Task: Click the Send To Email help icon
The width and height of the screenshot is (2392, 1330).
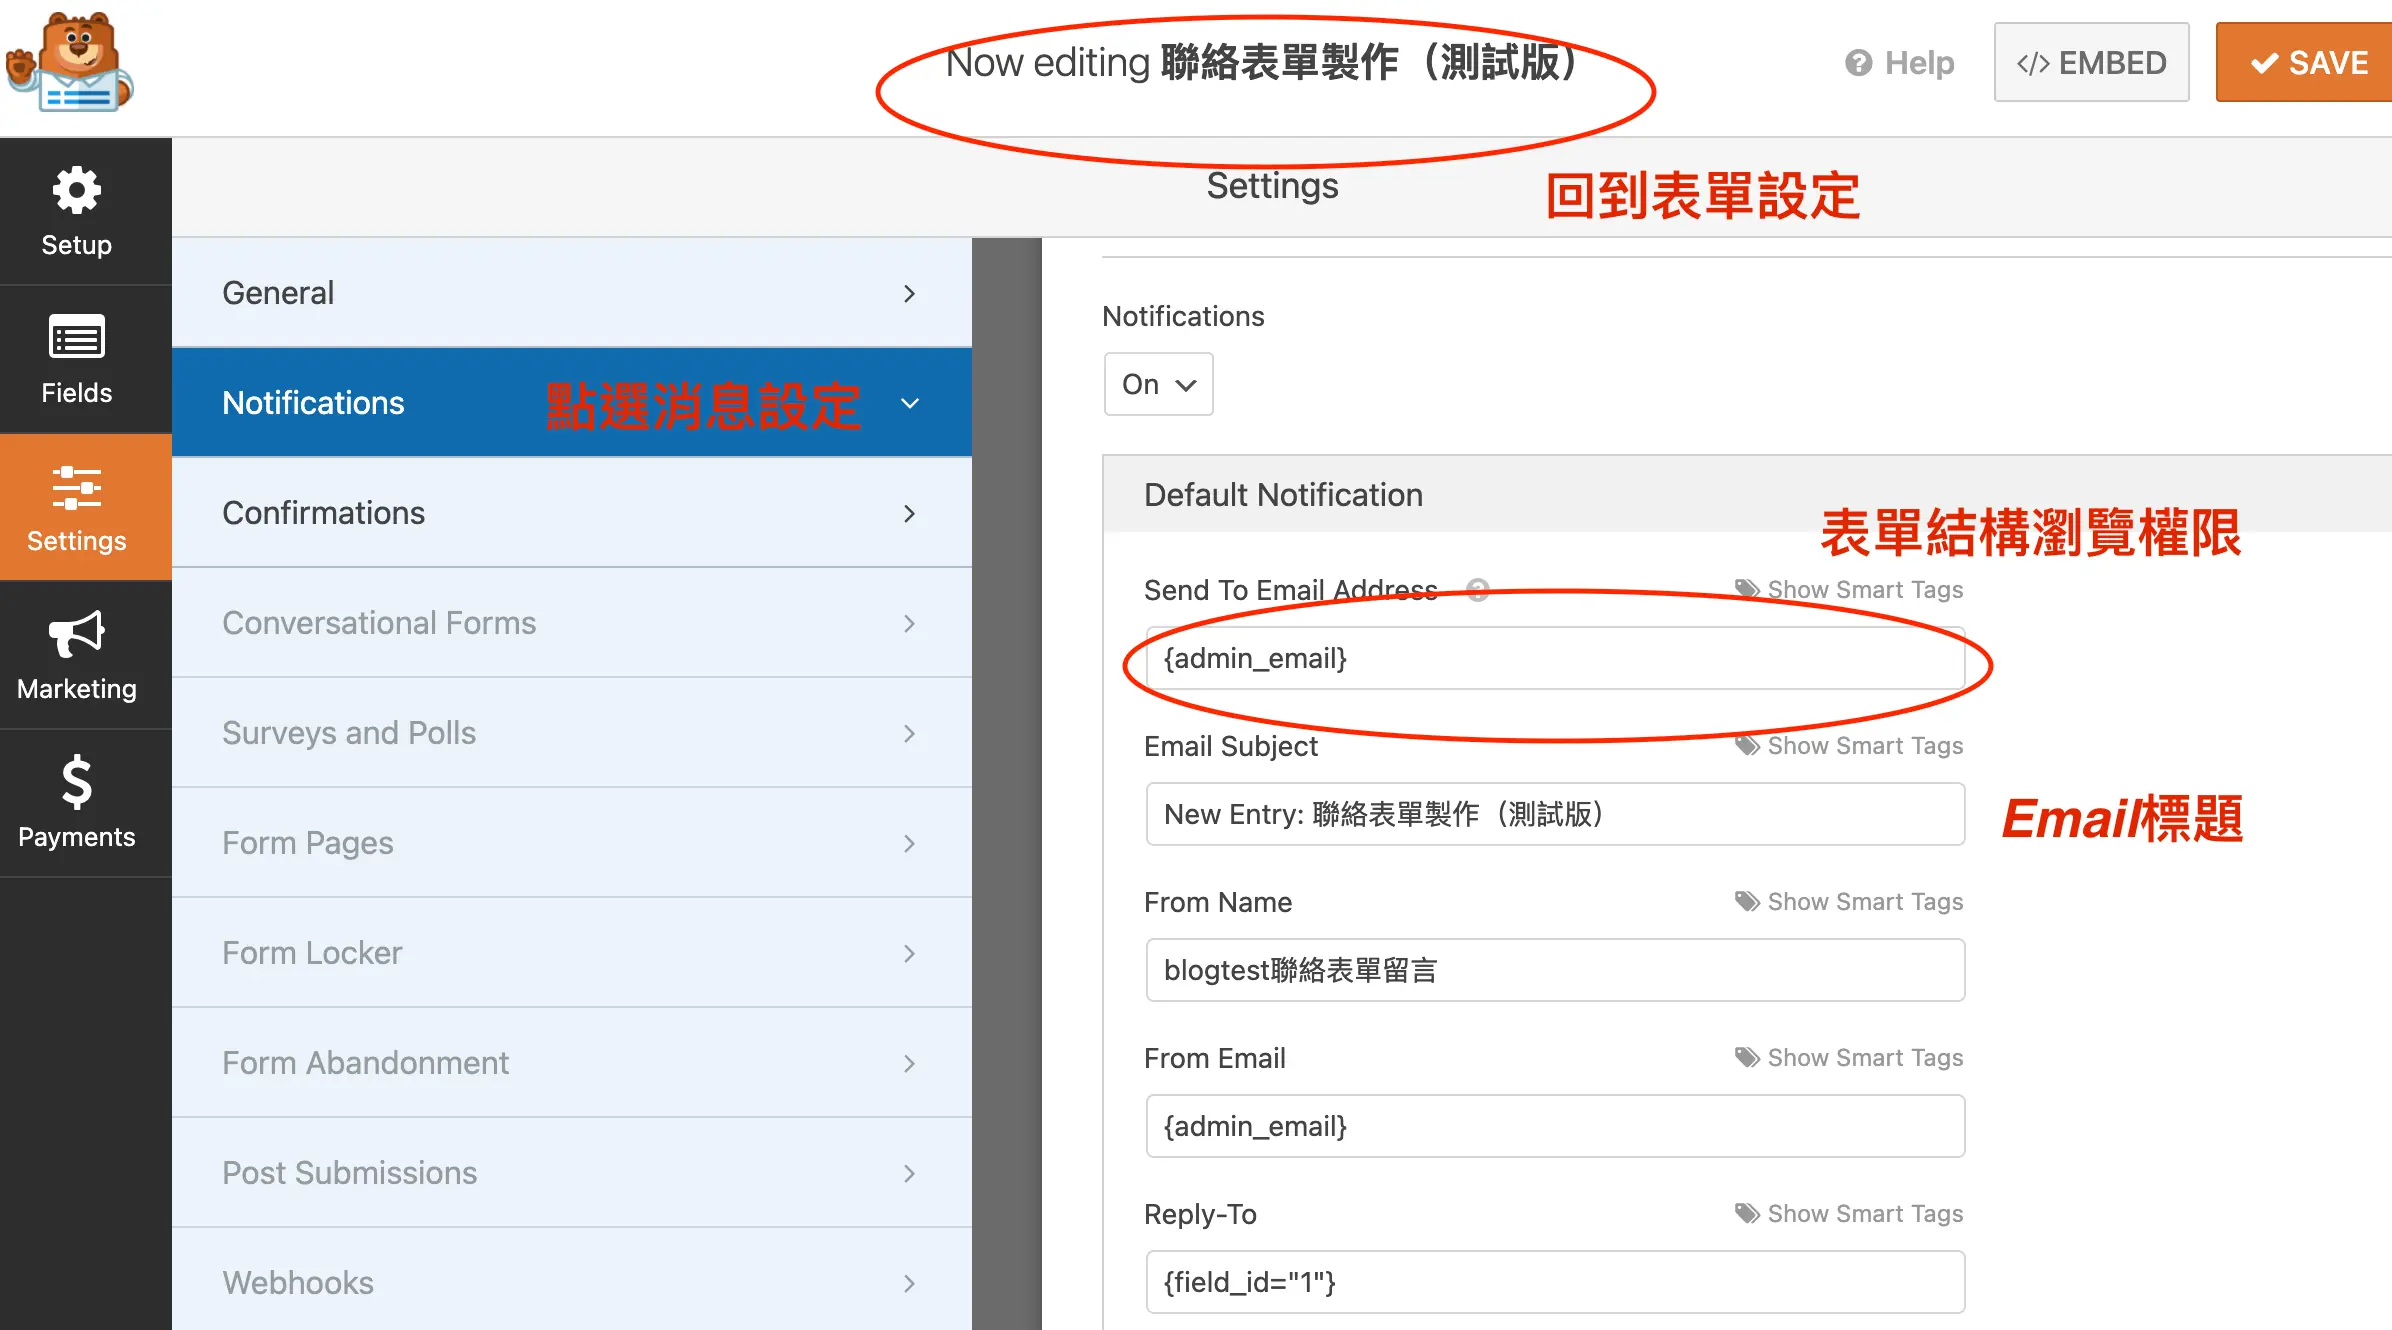Action: pos(1478,590)
